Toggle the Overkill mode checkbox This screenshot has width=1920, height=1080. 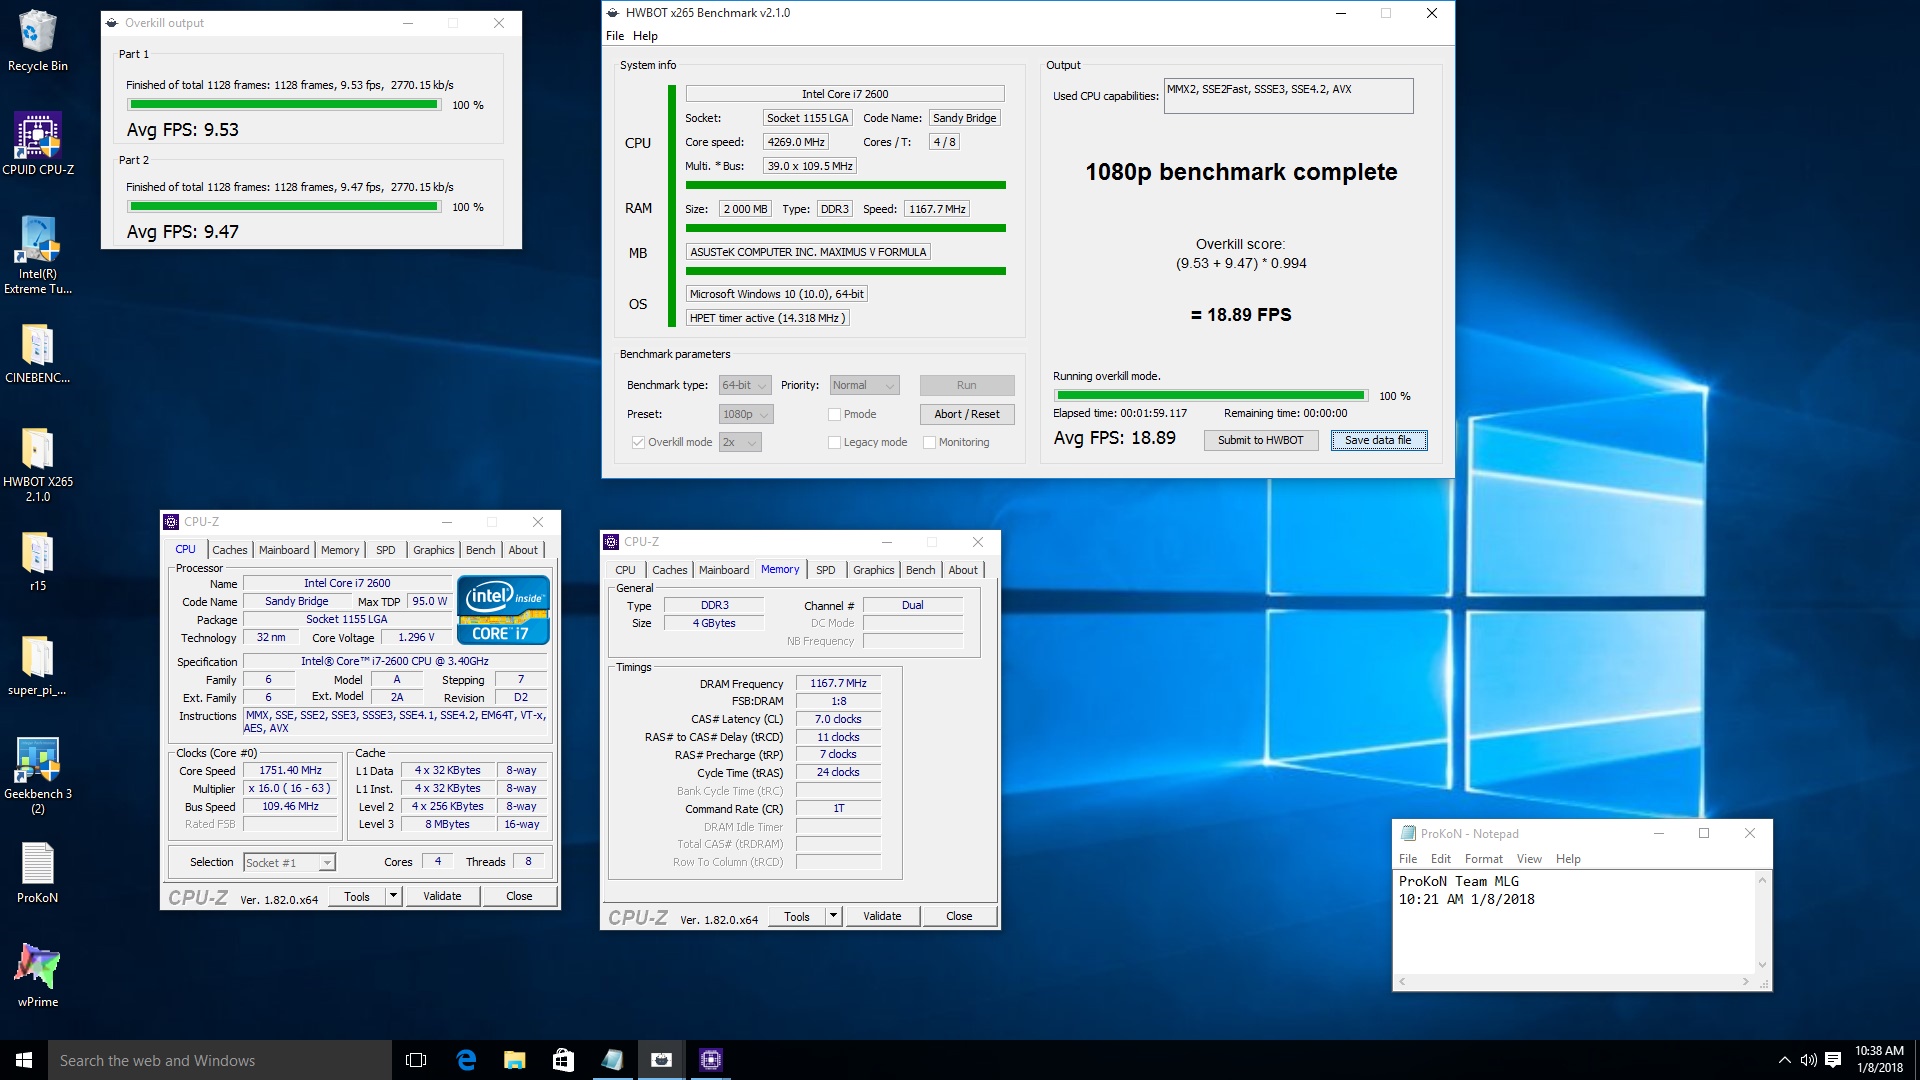pyautogui.click(x=638, y=442)
